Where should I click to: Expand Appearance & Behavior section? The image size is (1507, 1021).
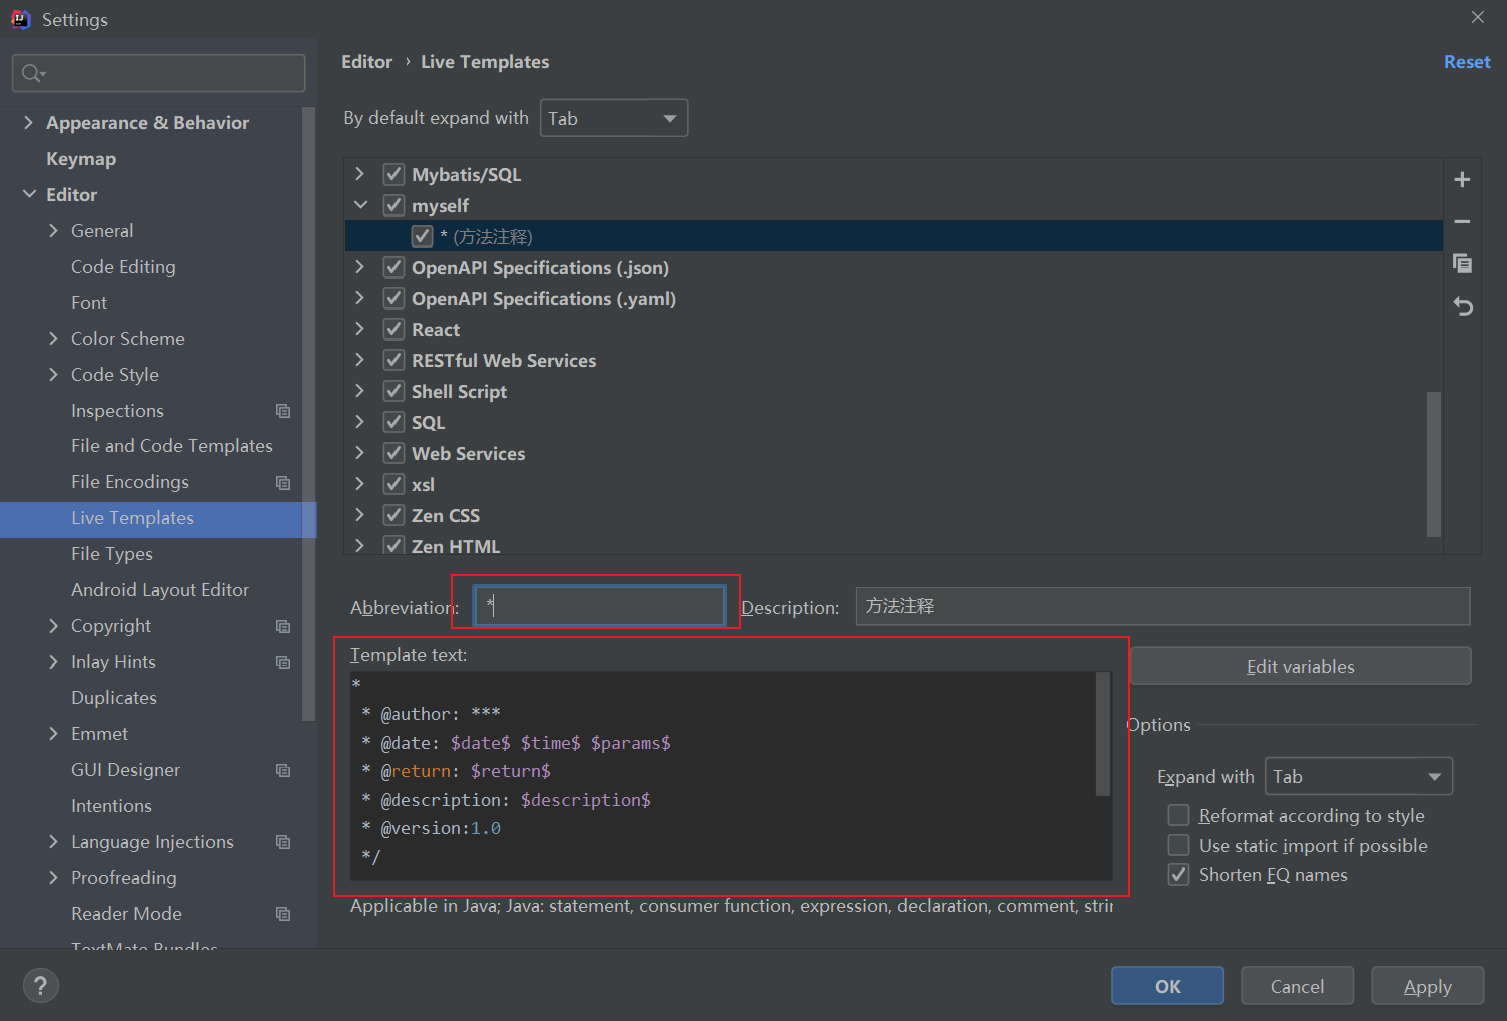[x=28, y=122]
